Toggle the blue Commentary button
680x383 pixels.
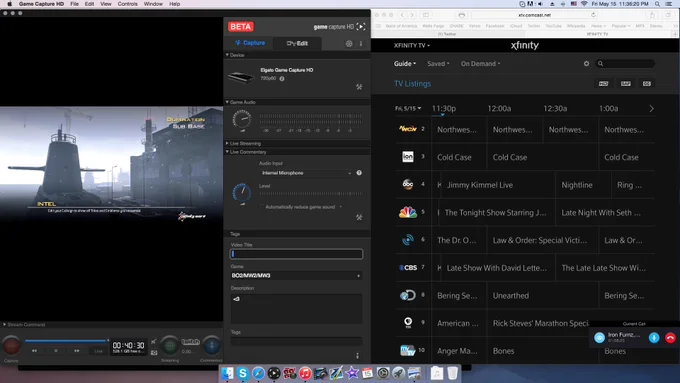point(212,345)
